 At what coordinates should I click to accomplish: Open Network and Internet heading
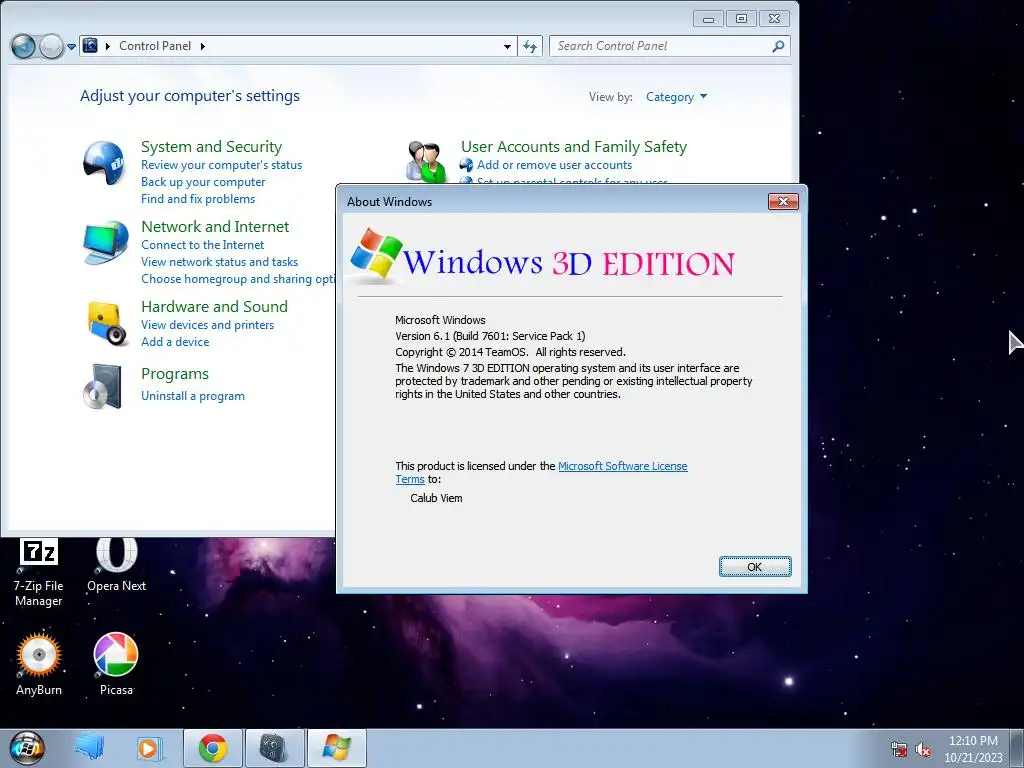click(x=215, y=227)
